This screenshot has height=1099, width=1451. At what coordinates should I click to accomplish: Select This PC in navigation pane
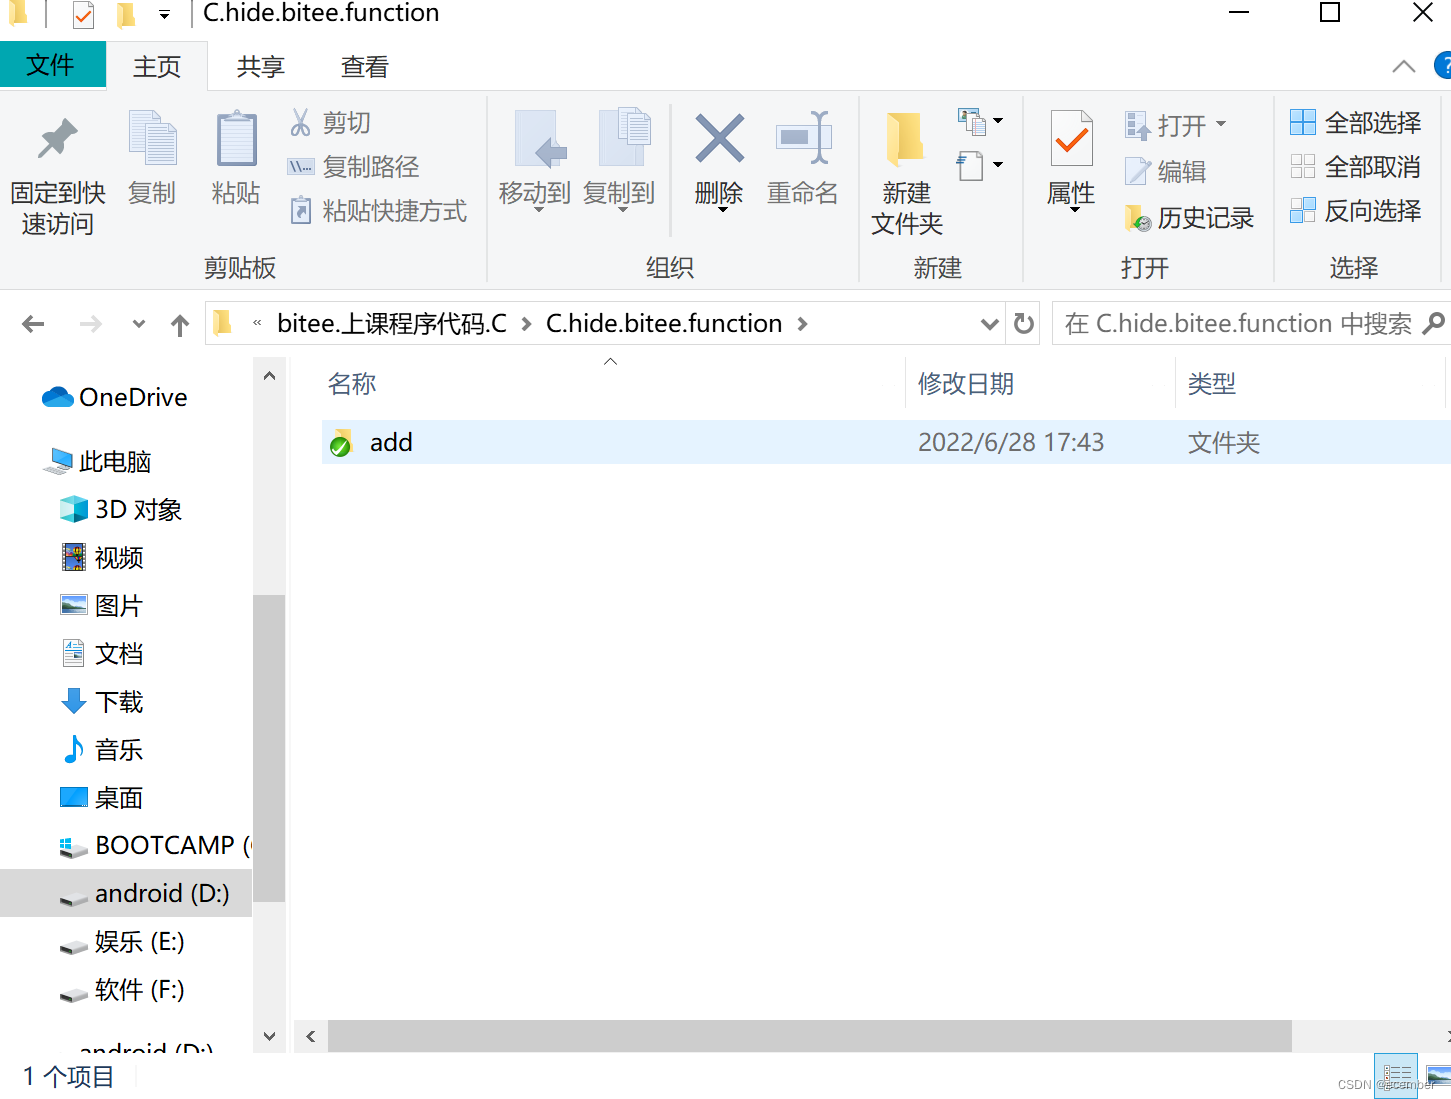pyautogui.click(x=98, y=461)
